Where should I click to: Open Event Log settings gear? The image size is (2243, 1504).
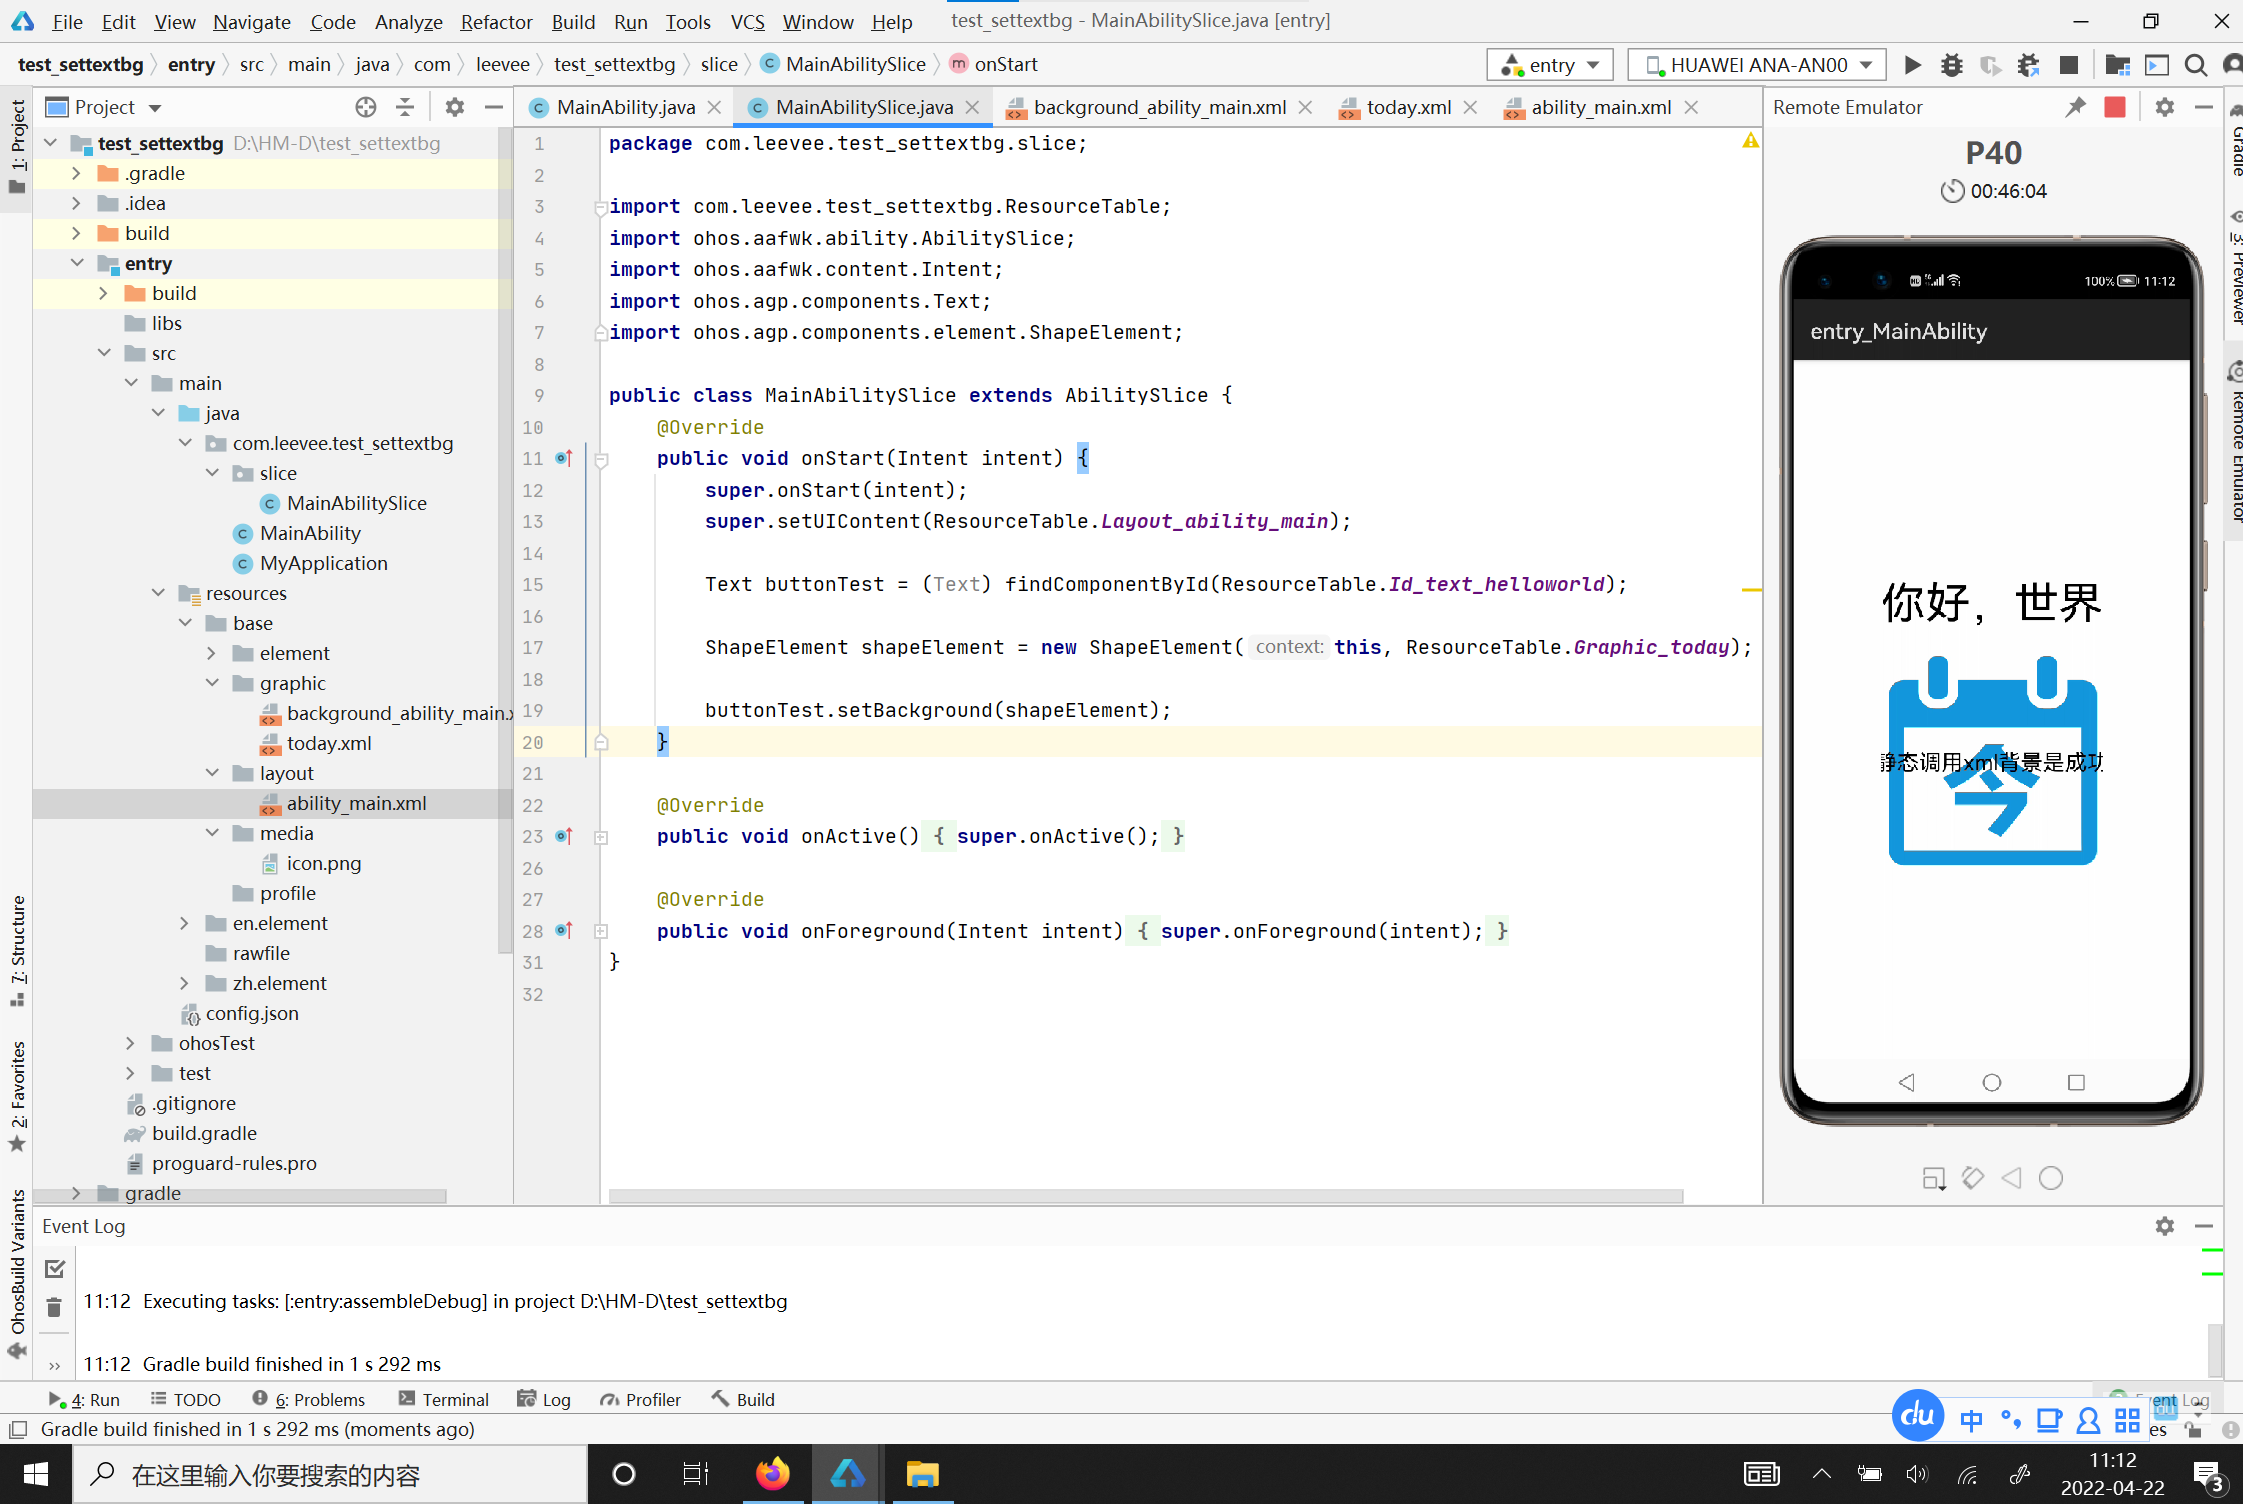pos(2165,1226)
